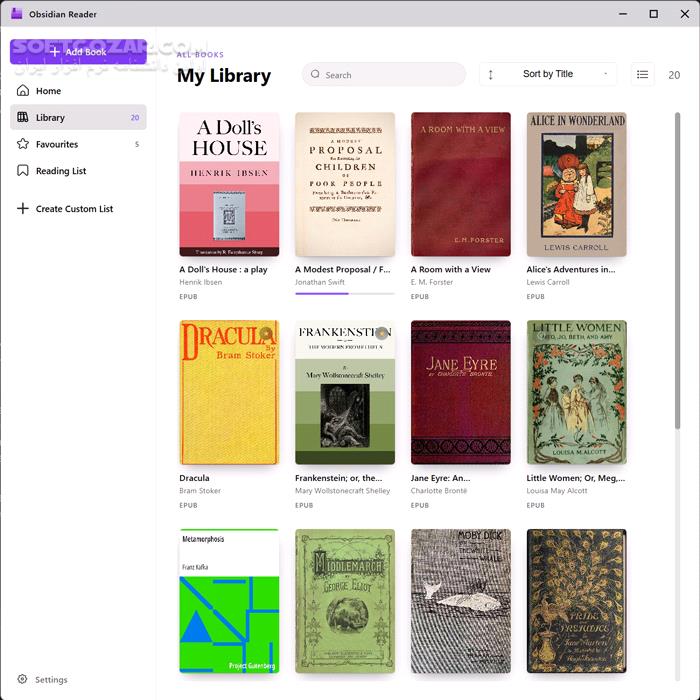Click title 'Little Women; Or, Meg,...'

pyautogui.click(x=576, y=478)
